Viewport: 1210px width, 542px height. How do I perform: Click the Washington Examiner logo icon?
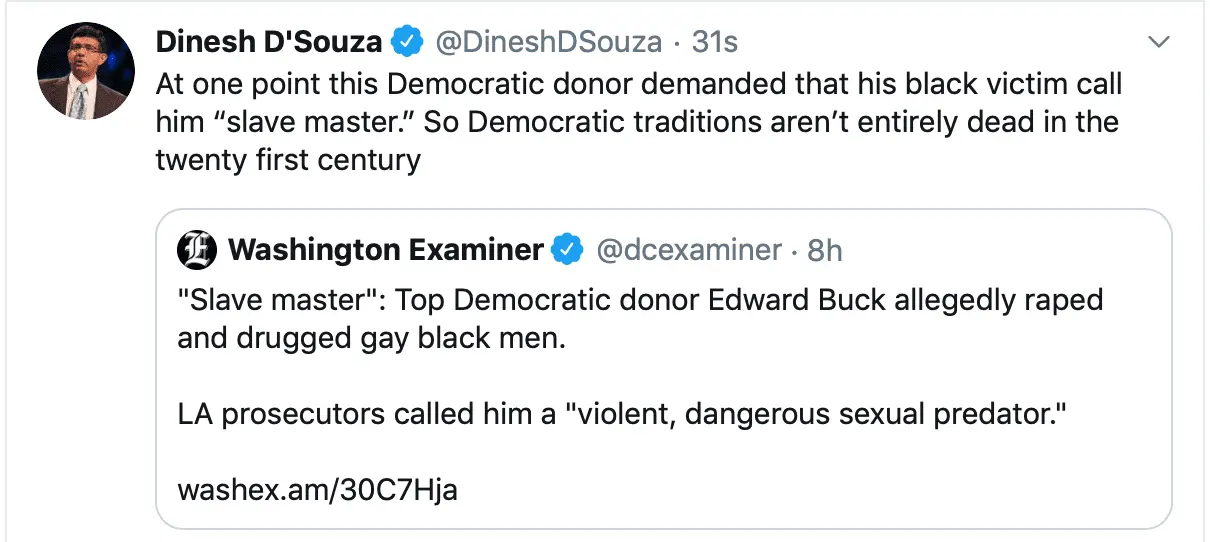197,250
